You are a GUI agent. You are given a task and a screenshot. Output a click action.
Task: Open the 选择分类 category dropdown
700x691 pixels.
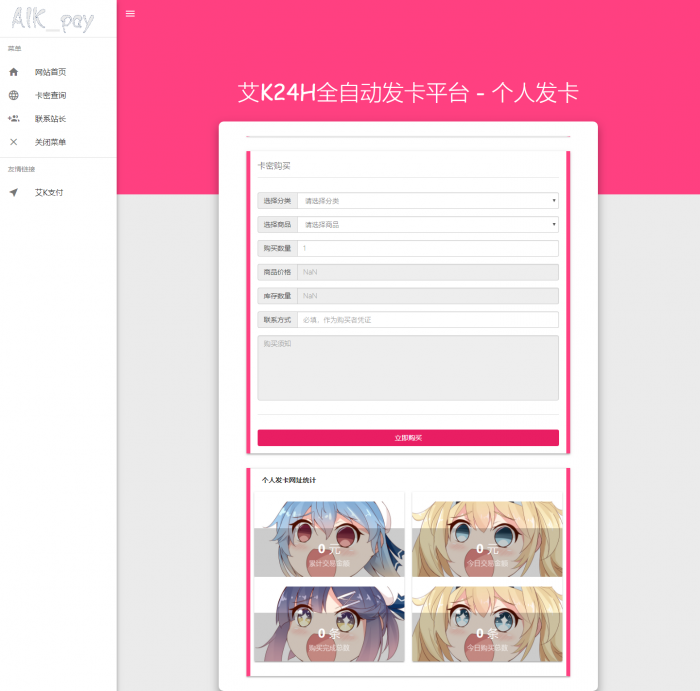coord(427,201)
